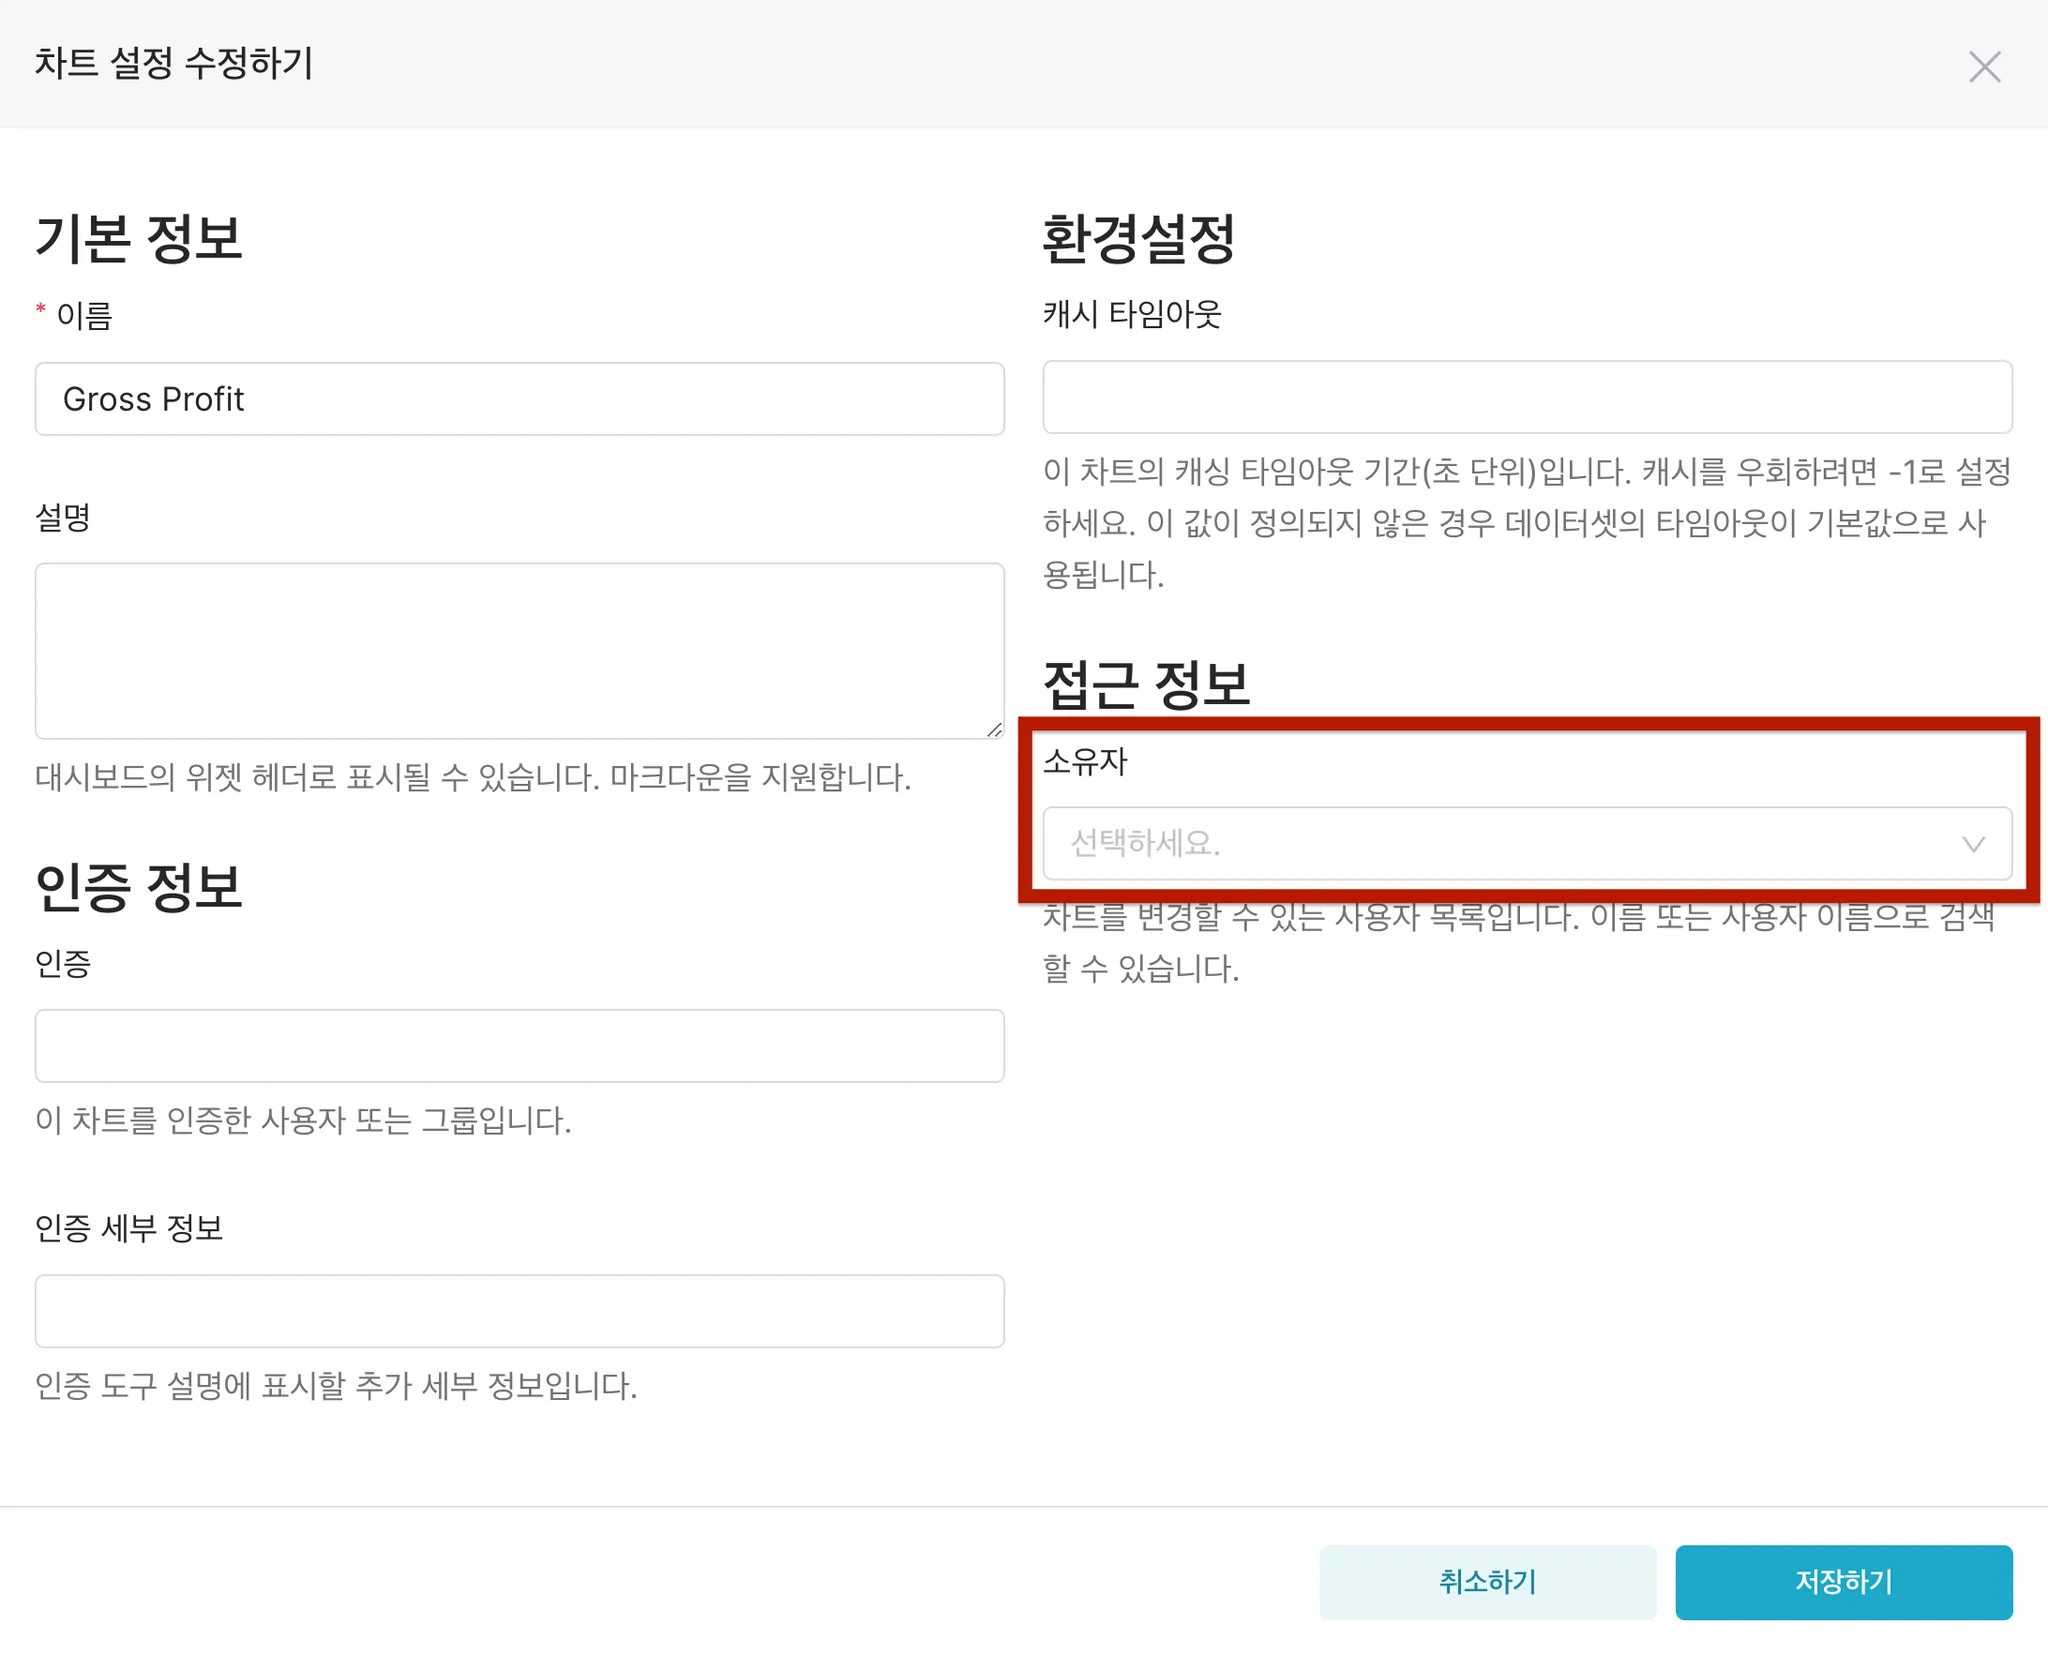Click the 이름 field containing Gross Profit
The height and width of the screenshot is (1654, 2048).
pos(519,399)
